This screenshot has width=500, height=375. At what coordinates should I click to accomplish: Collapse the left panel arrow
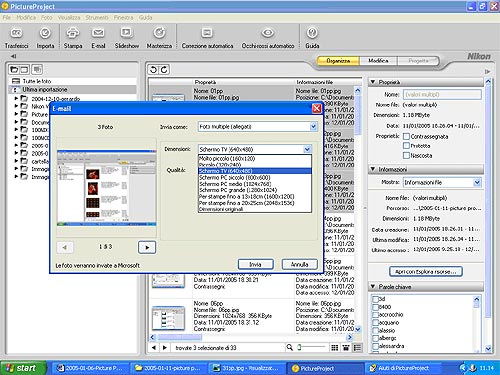[14, 56]
